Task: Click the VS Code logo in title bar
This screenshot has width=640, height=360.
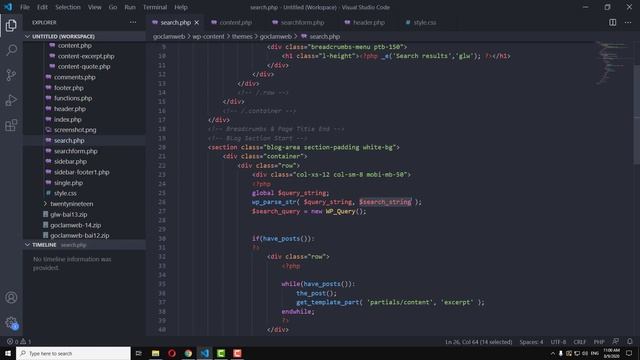Action: (8, 7)
